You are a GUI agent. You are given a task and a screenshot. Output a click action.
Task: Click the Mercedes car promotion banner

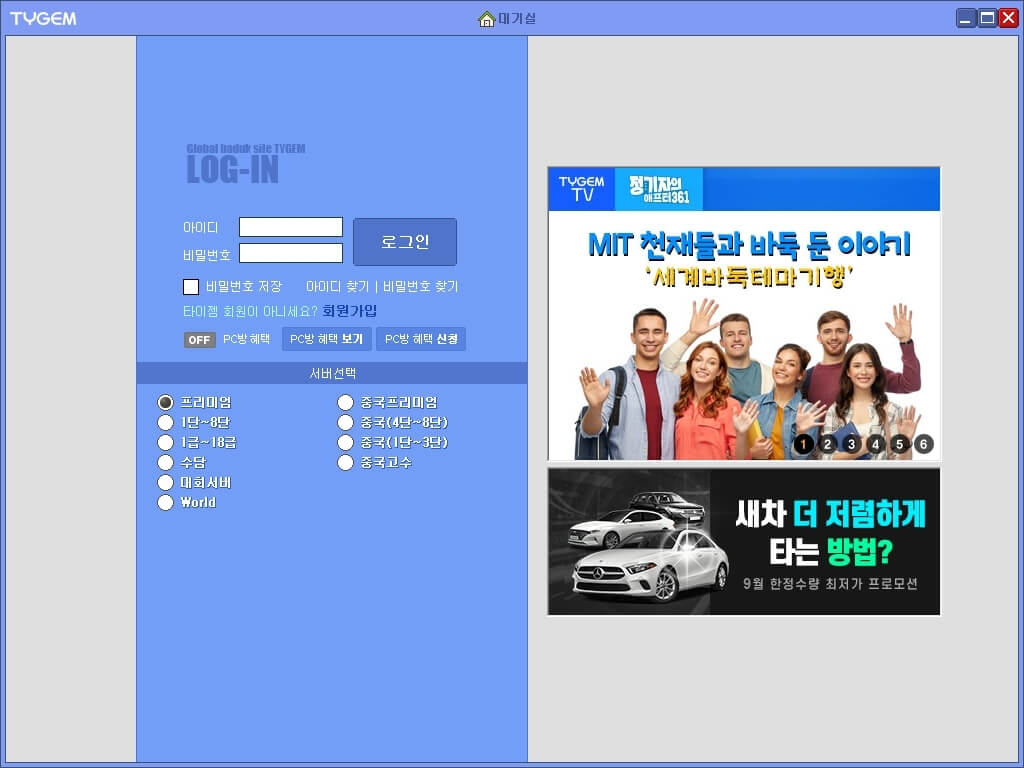pos(744,540)
